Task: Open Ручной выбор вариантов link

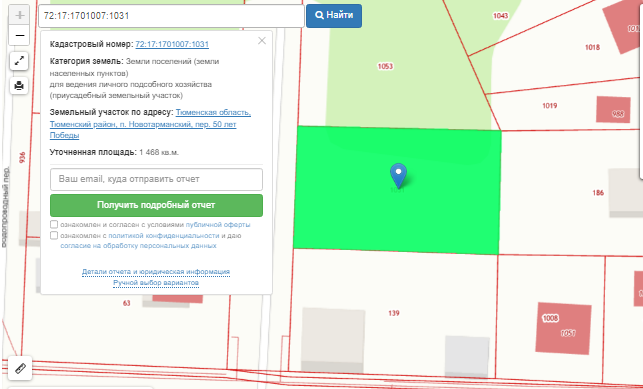Action: point(156,283)
